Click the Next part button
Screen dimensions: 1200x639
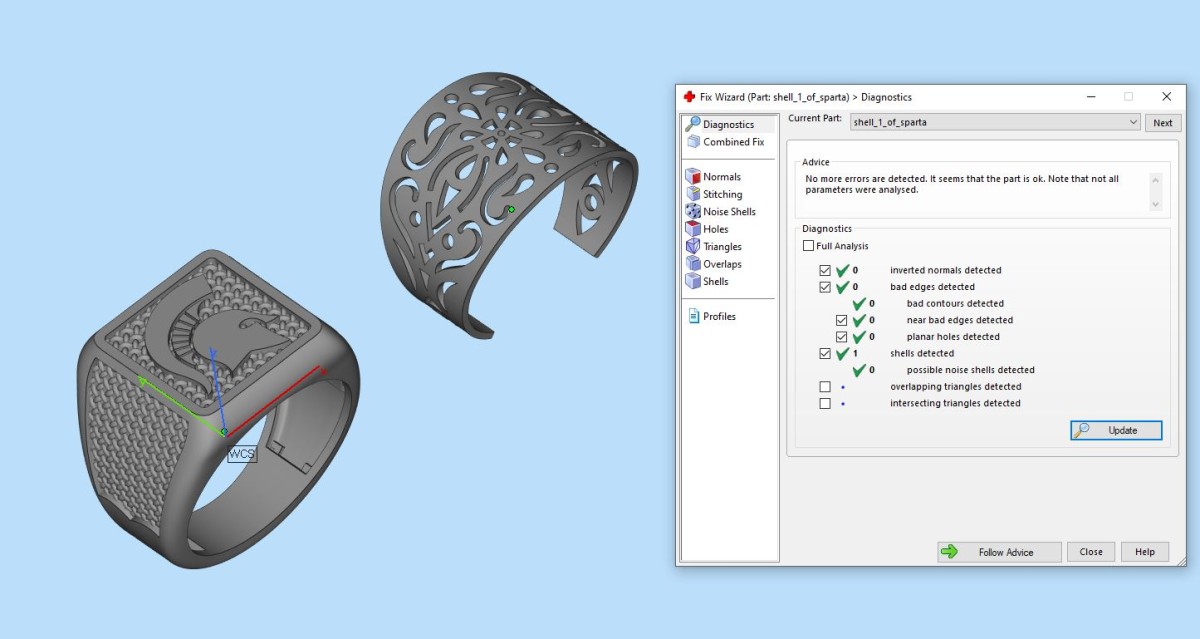1162,123
